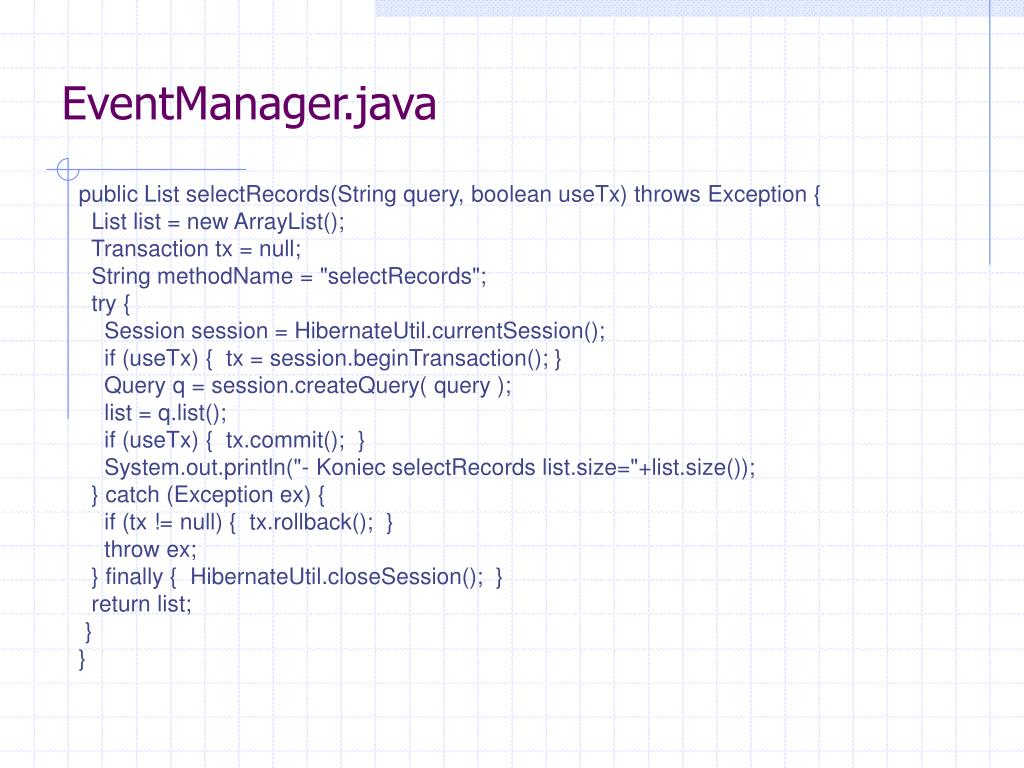Click the 'list = q.list();' line
Image resolution: width=1024 pixels, height=768 pixels.
click(x=165, y=413)
